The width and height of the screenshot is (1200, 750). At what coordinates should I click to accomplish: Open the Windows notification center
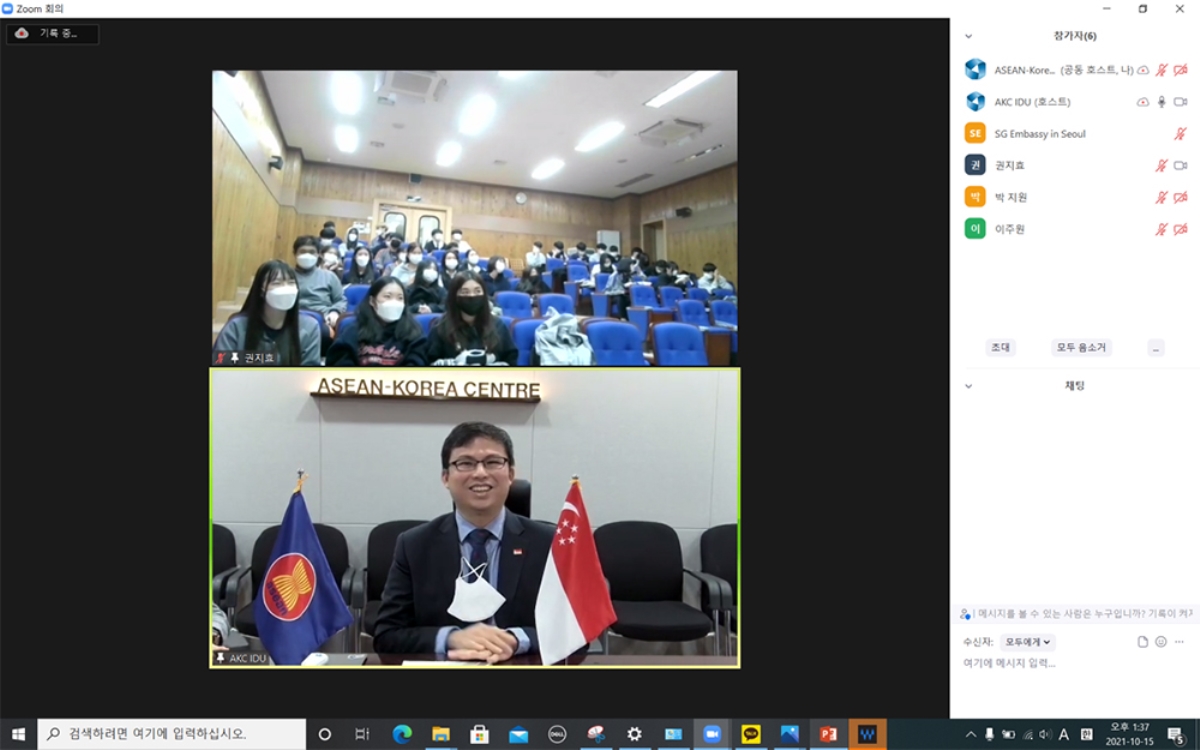1177,735
